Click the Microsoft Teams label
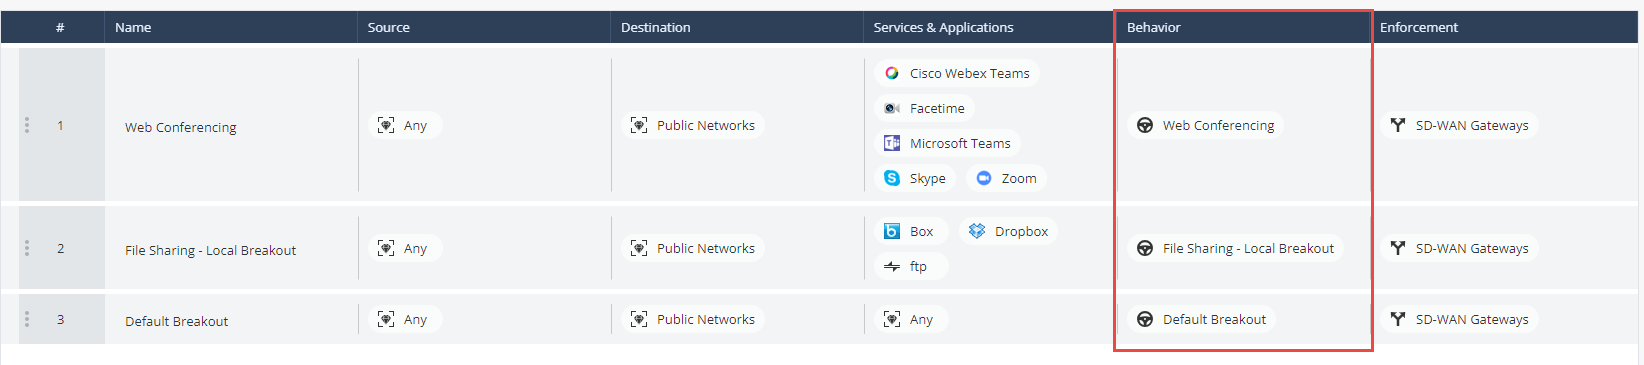 (960, 143)
